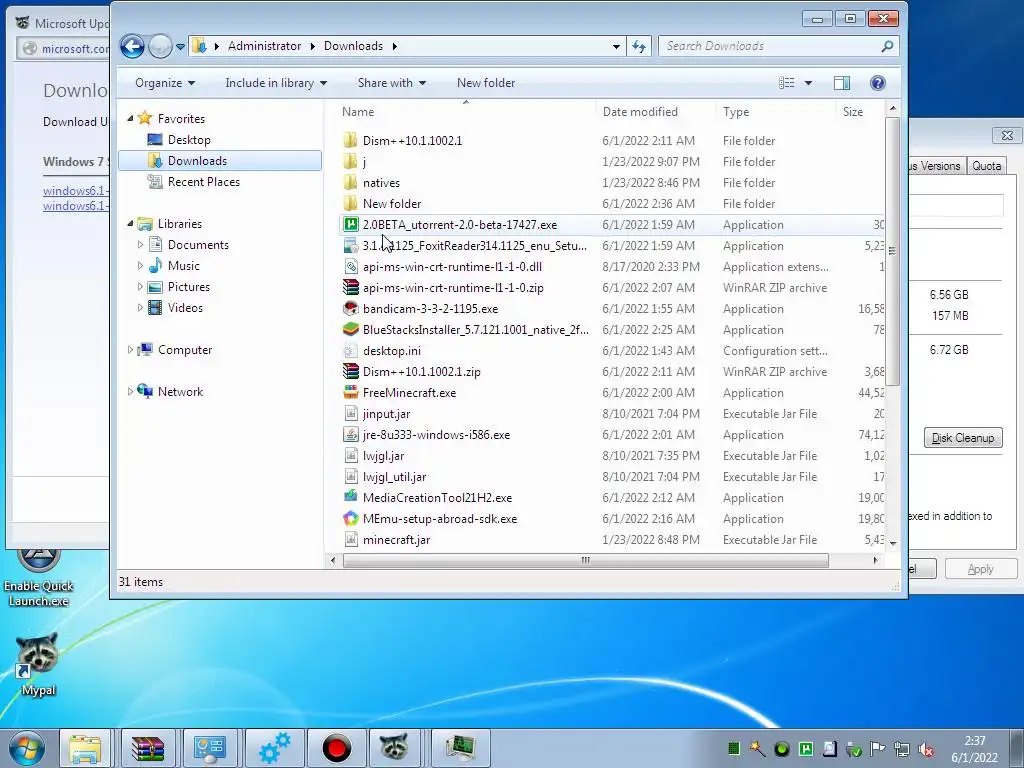
Task: Expand the Computer node
Action: coord(130,350)
